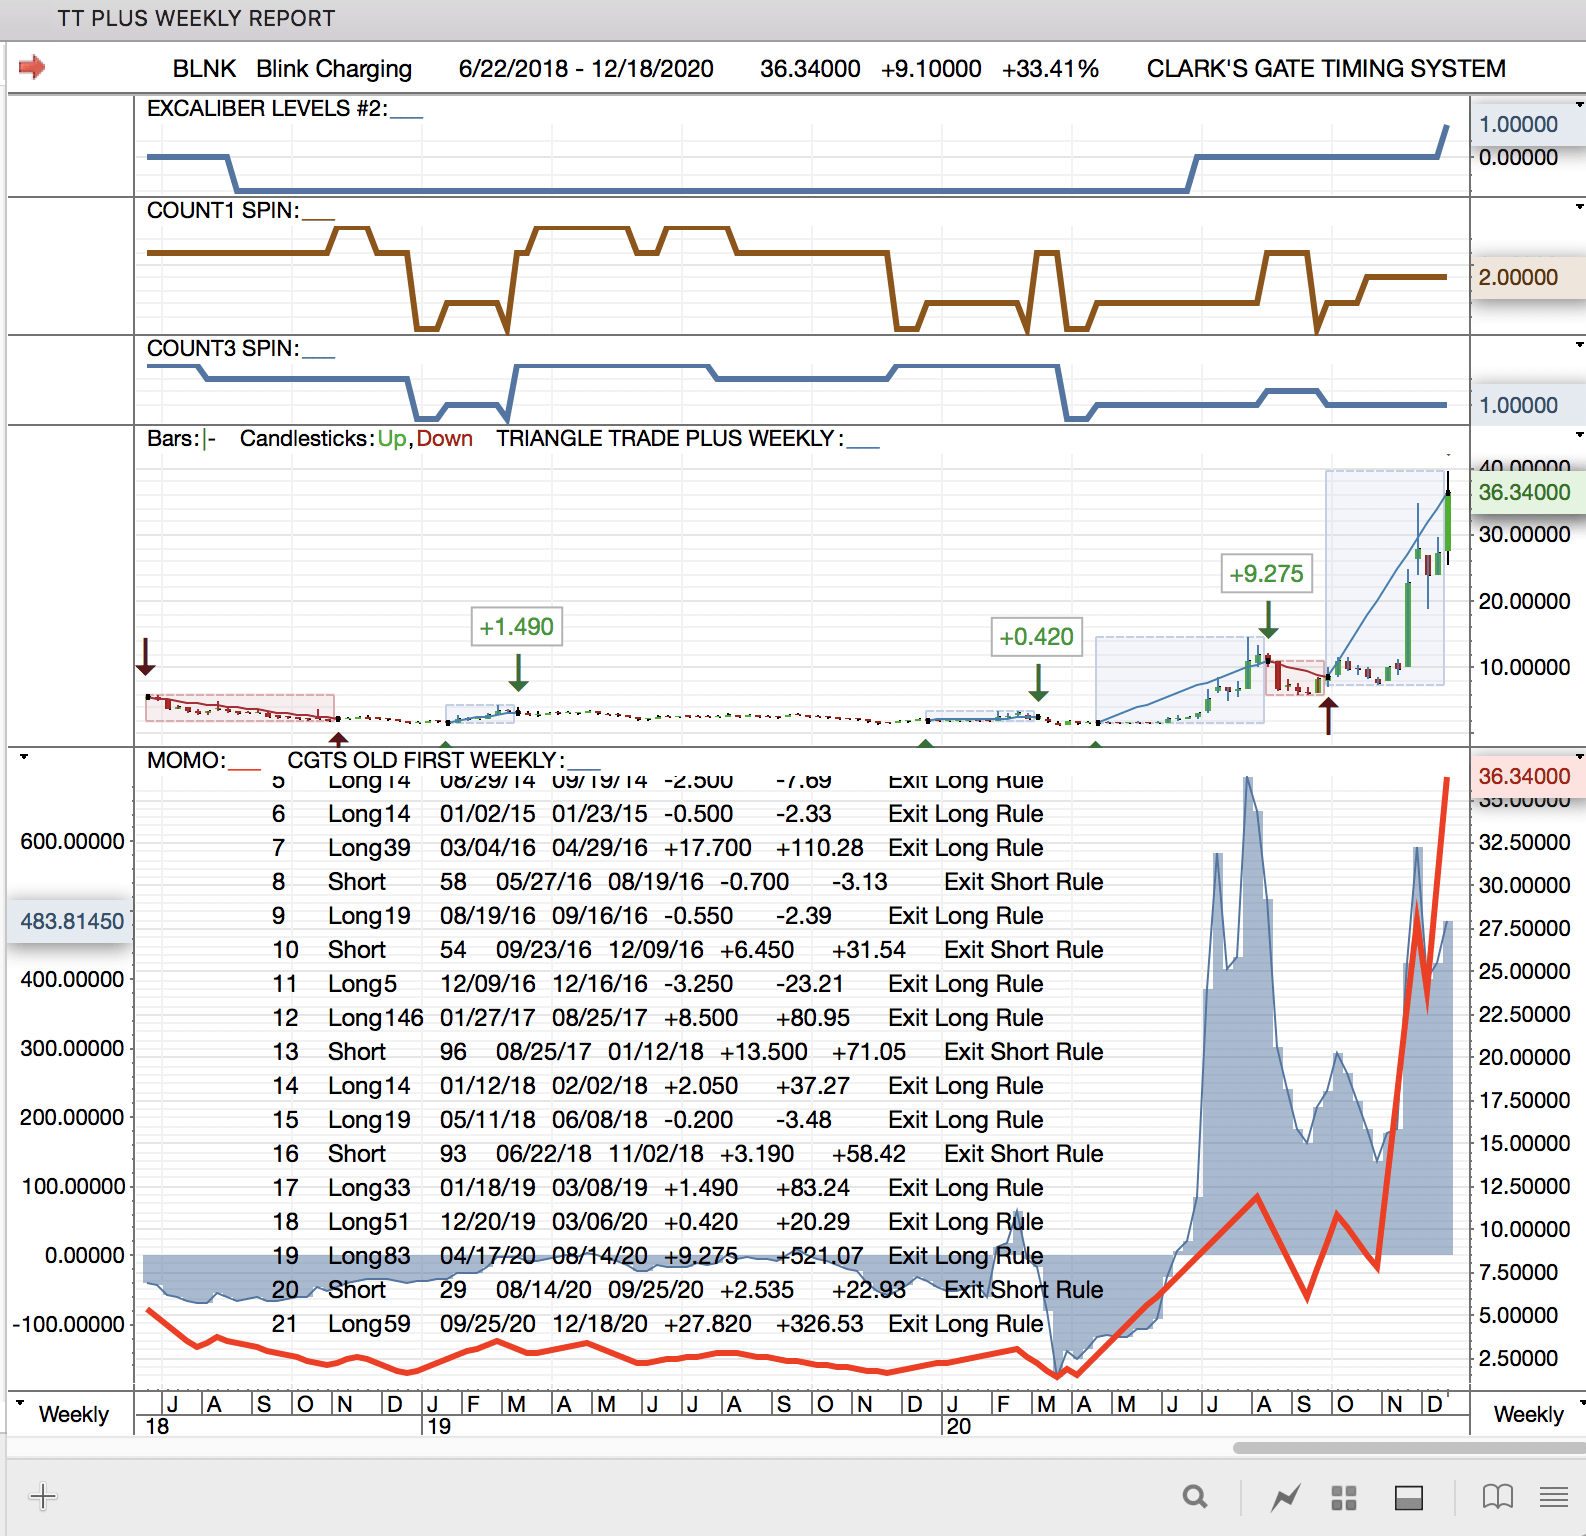Expand the bottom-left Weekly periodicity dropdown
The height and width of the screenshot is (1536, 1586).
(20, 1402)
